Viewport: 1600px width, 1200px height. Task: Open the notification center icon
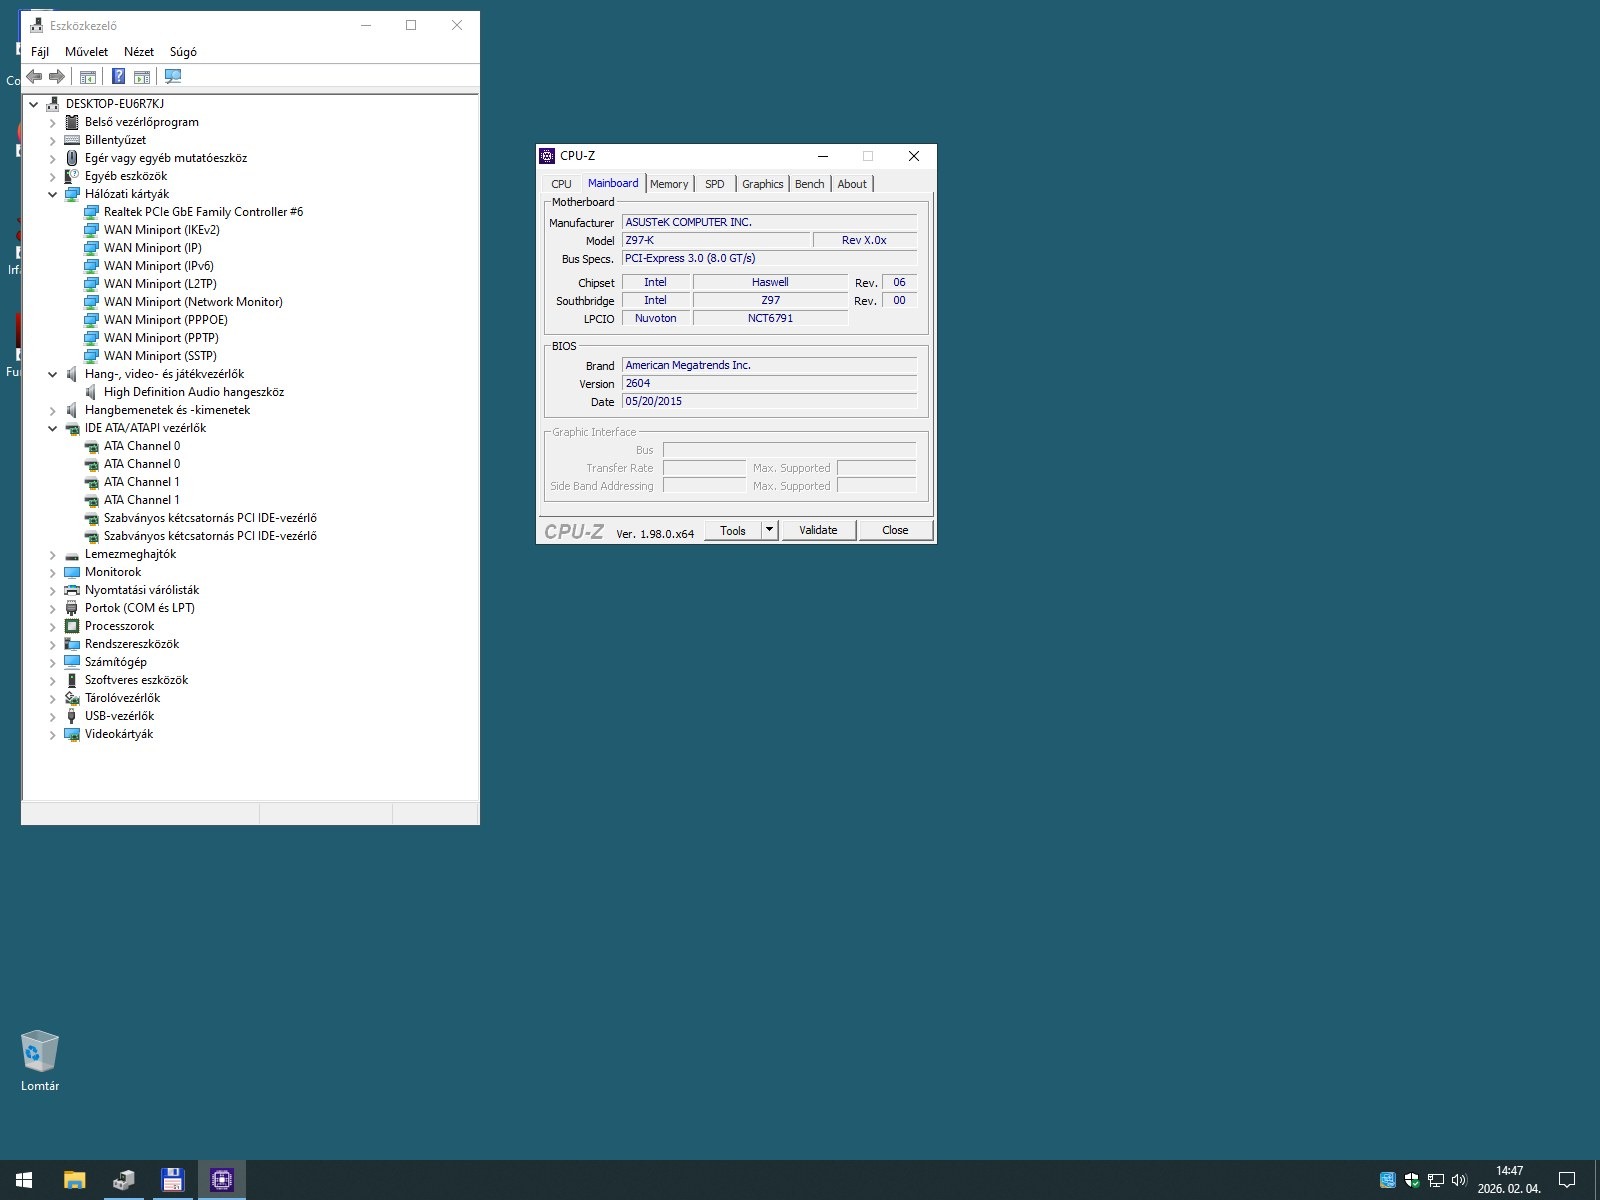click(x=1567, y=1180)
